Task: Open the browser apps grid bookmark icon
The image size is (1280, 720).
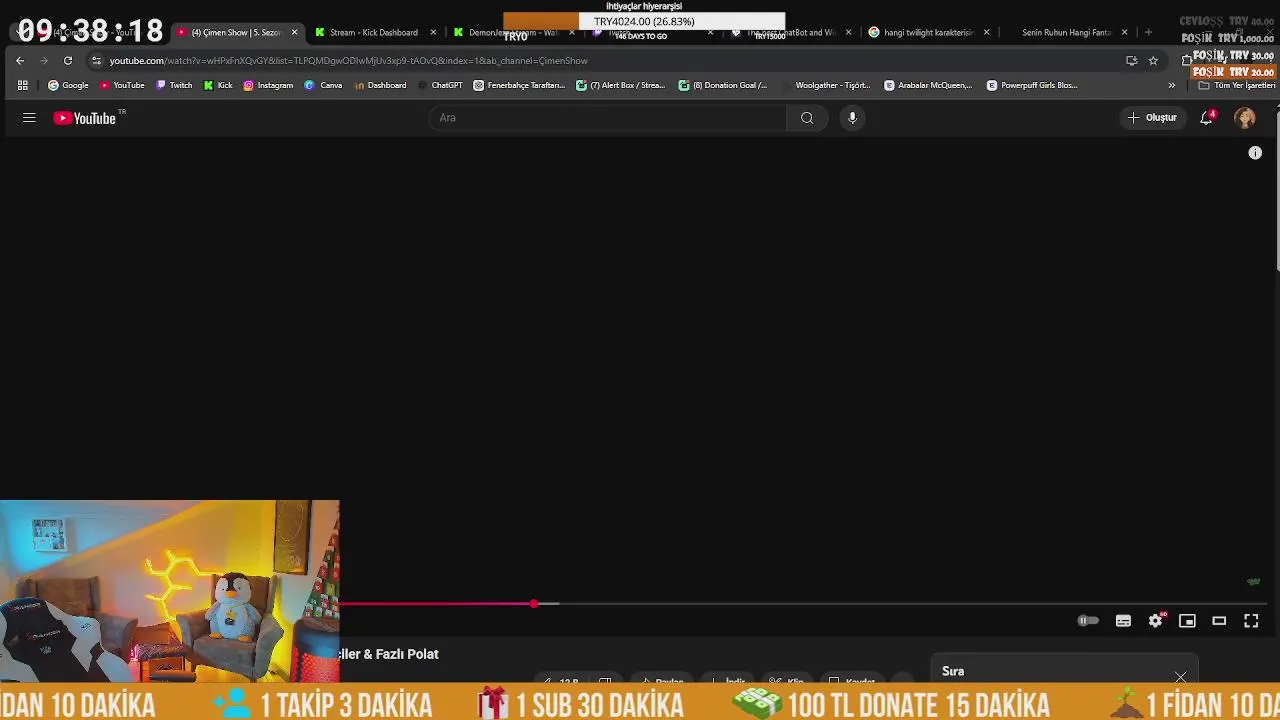Action: (23, 85)
